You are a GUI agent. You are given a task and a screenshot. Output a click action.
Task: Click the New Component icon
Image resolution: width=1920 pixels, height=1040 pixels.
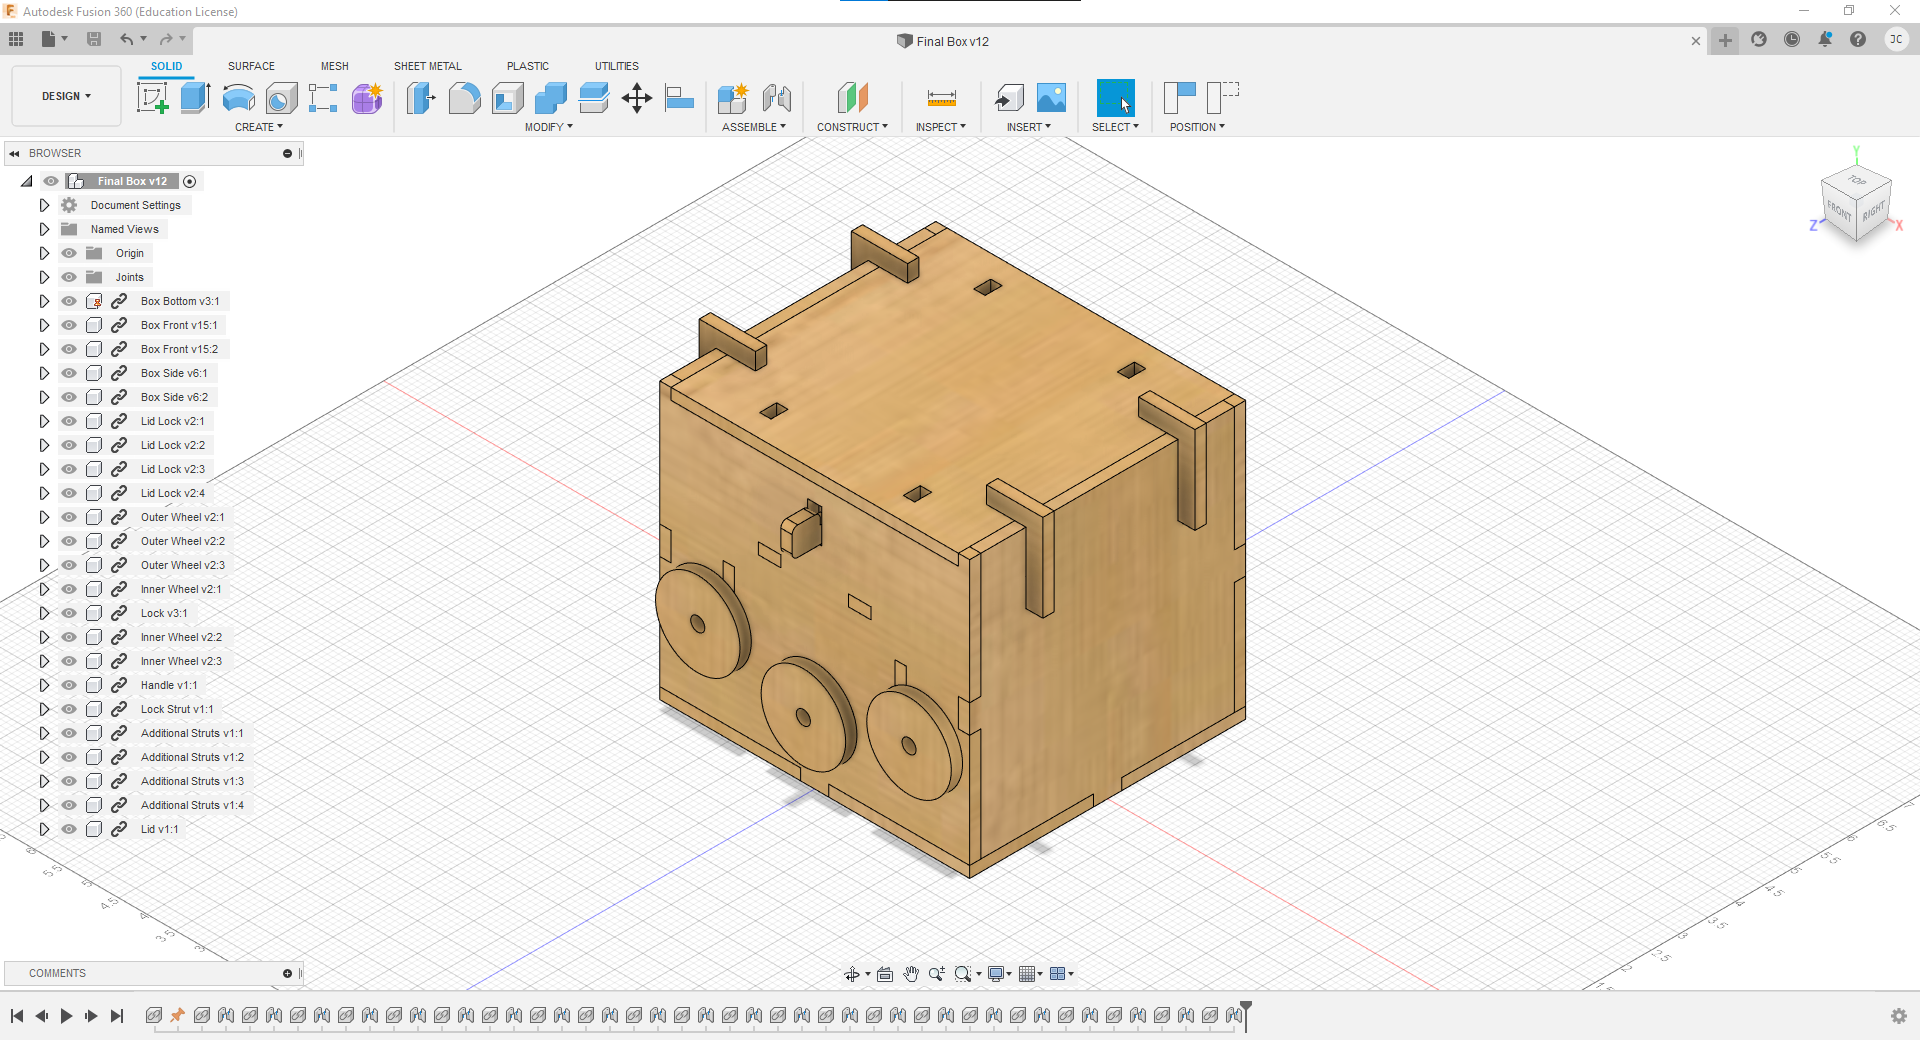[x=733, y=98]
